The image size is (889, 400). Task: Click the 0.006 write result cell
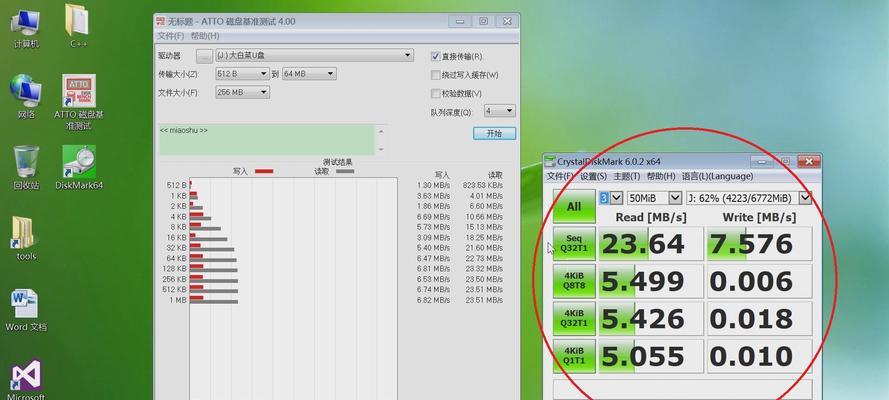pos(759,282)
